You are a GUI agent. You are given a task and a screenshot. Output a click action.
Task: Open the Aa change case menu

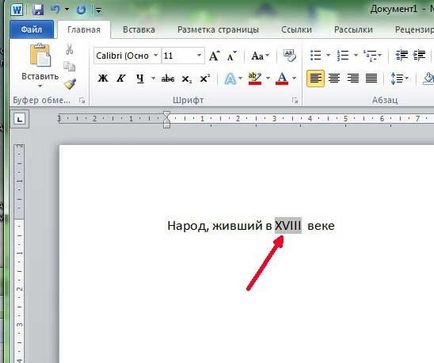(x=260, y=56)
